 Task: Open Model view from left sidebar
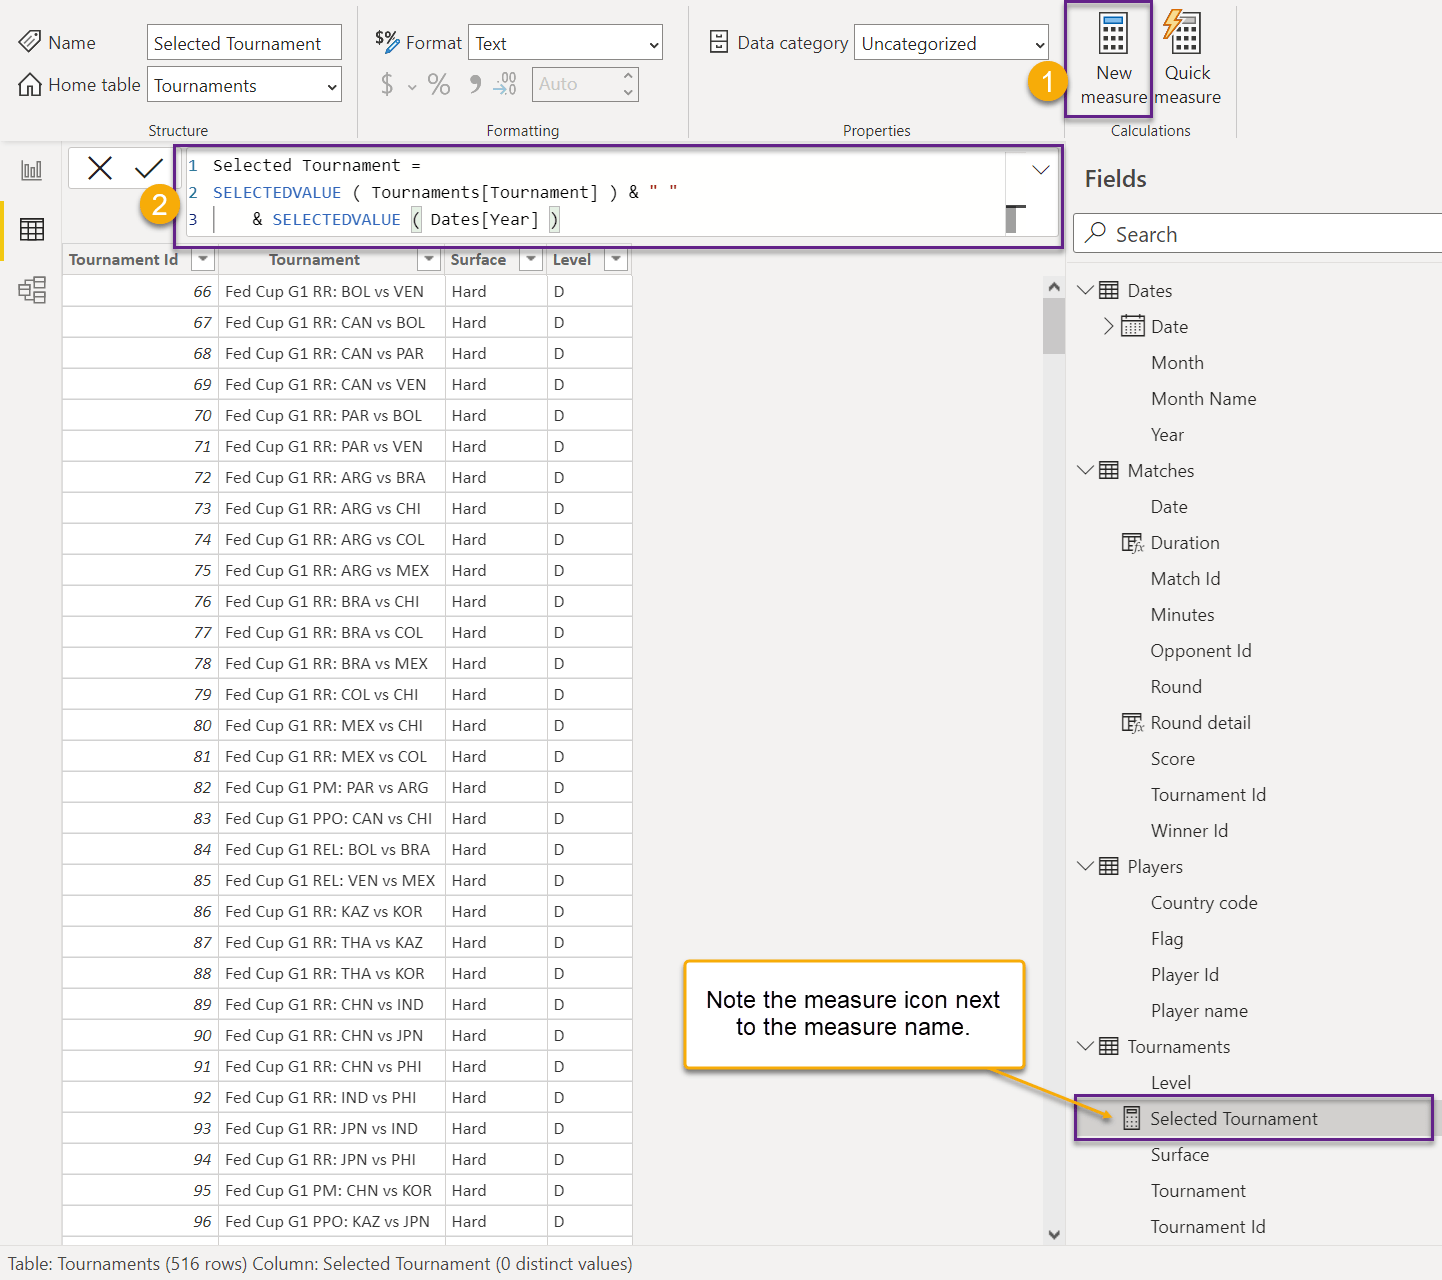(x=32, y=290)
